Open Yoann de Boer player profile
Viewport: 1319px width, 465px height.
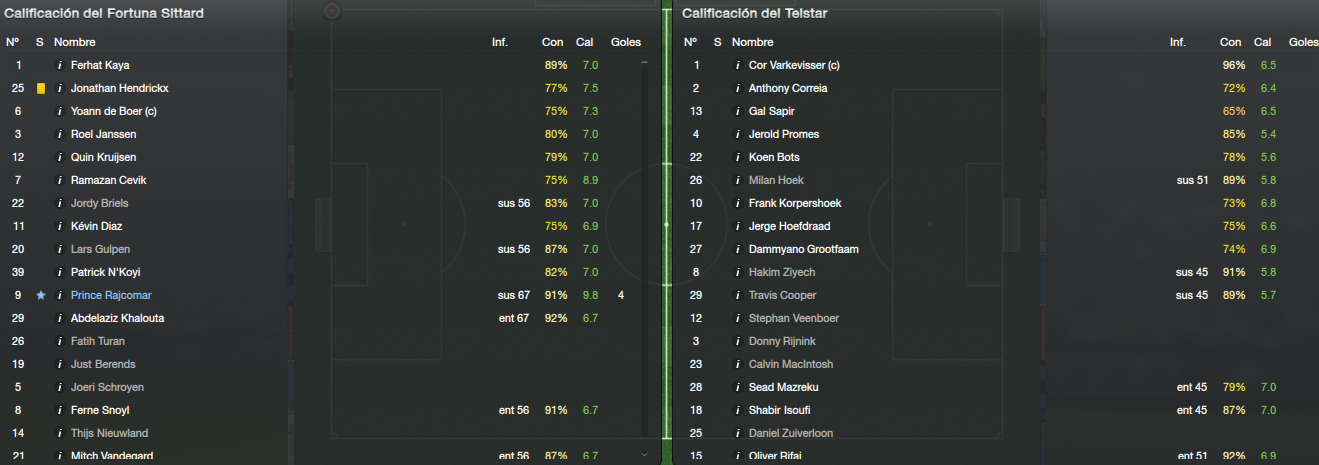point(114,111)
